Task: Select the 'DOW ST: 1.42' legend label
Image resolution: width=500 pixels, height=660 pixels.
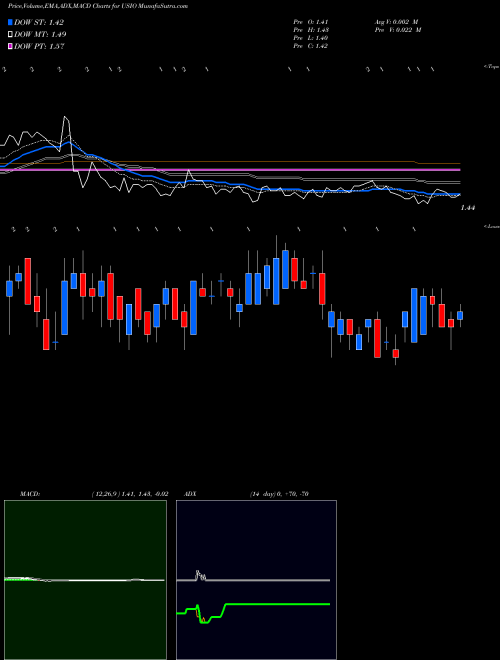Action: click(x=39, y=22)
